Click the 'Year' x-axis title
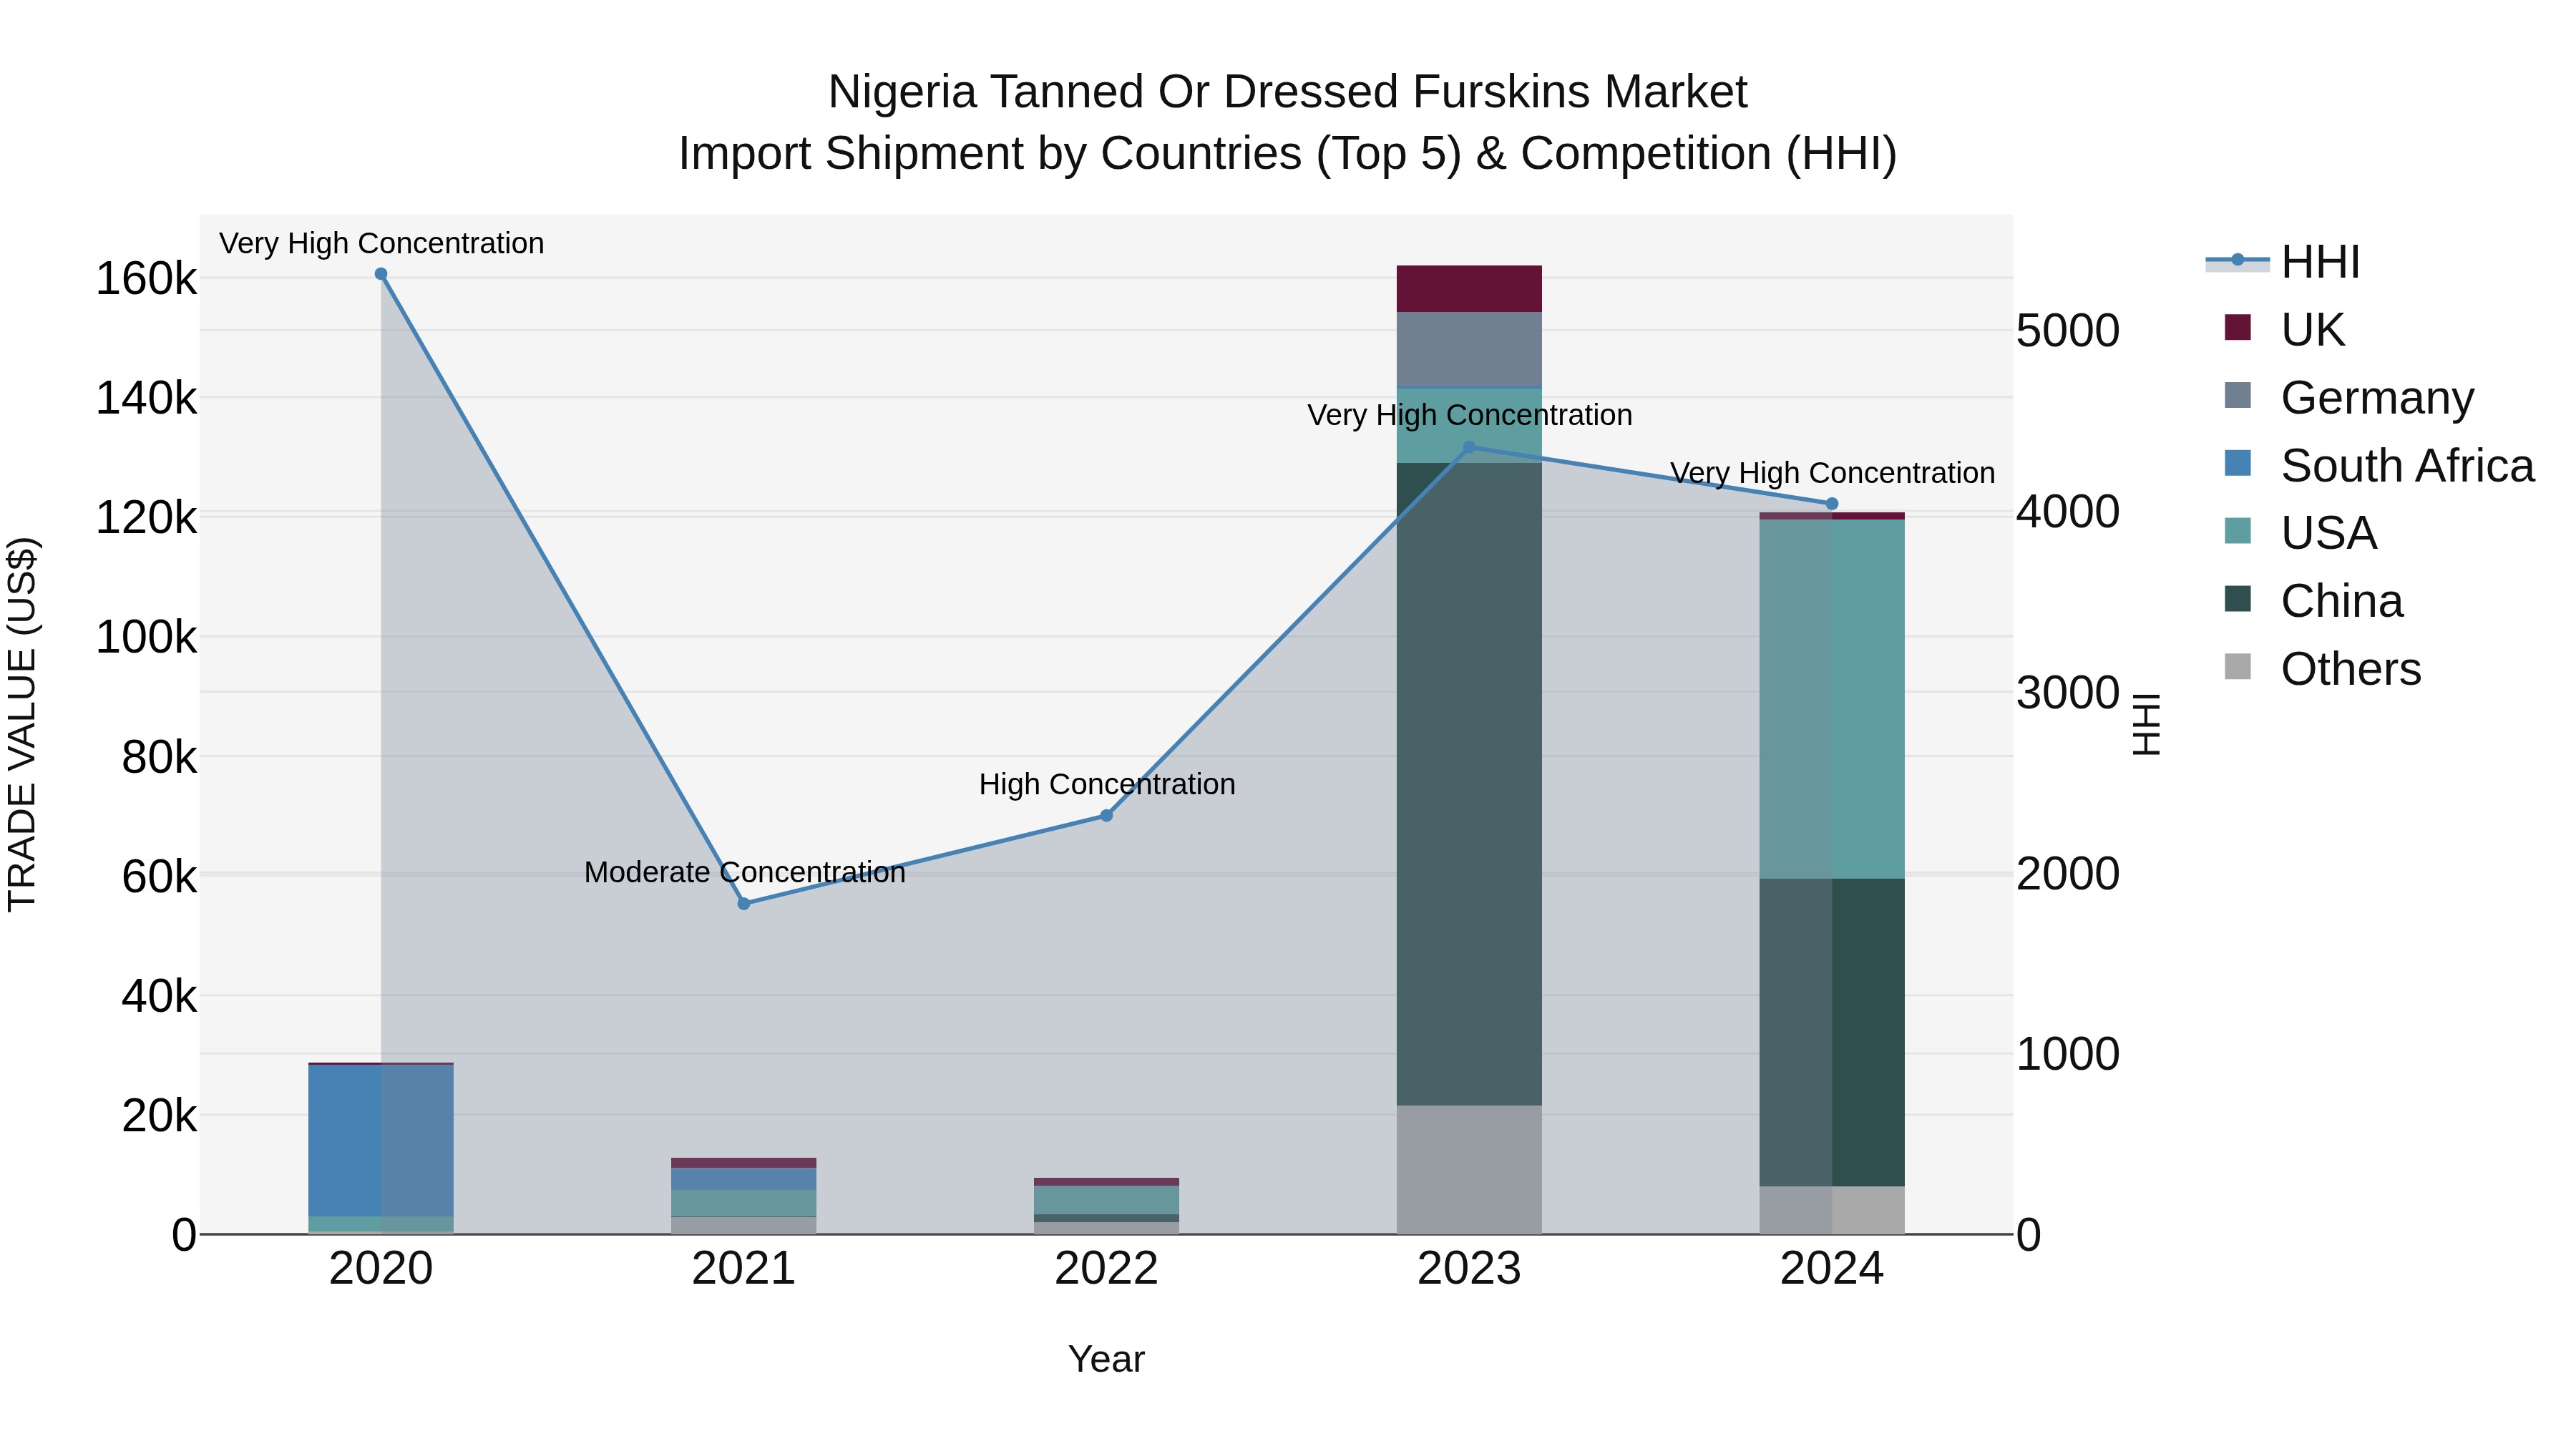Viewport: 2576px width, 1449px height. tap(1106, 1359)
